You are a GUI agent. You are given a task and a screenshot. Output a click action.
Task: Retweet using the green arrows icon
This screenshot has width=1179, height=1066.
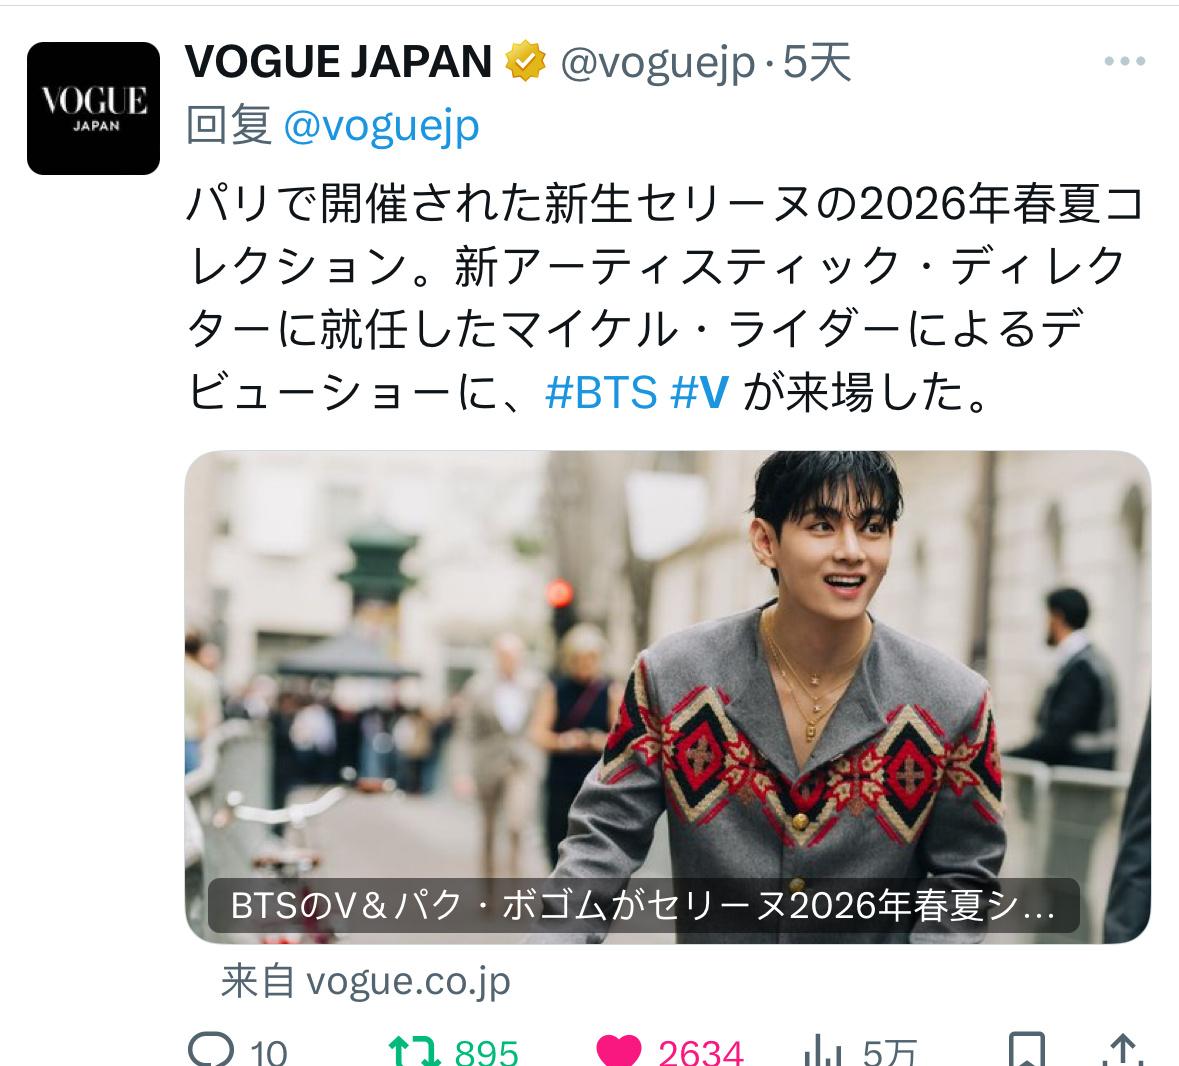pyautogui.click(x=414, y=1050)
